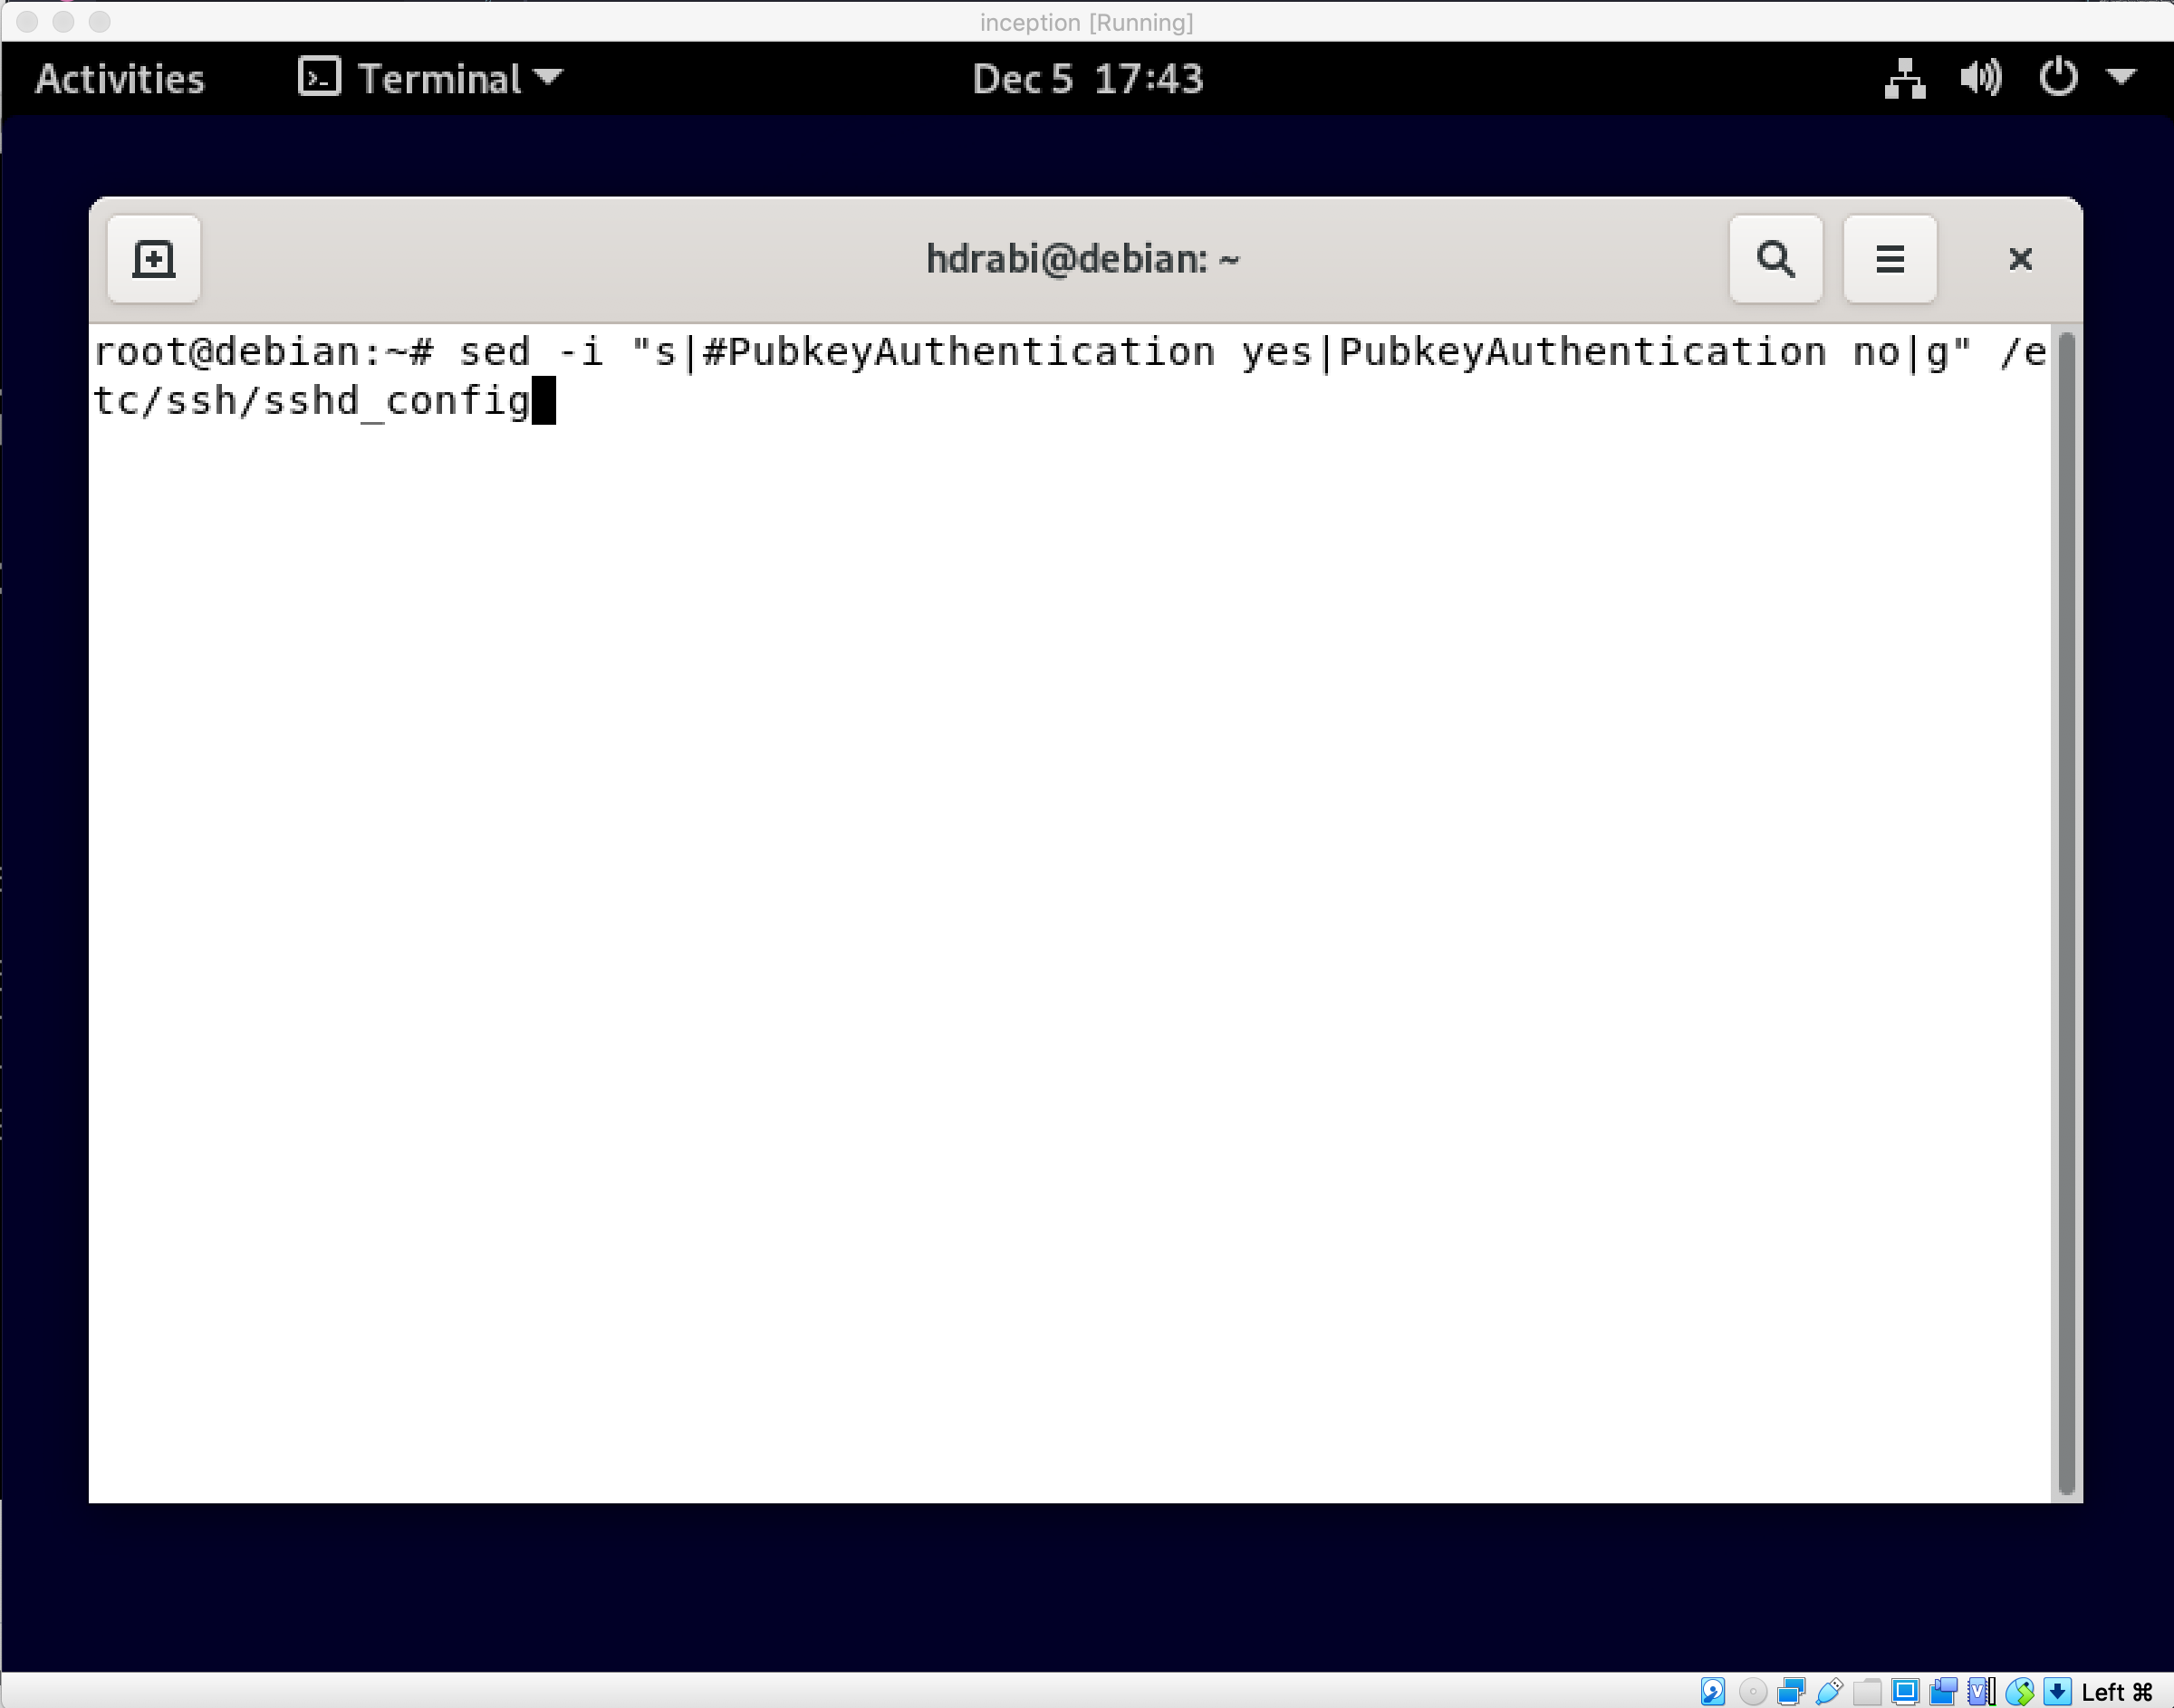Click the terminal search icon
Screen dimensions: 2174x1708
point(1775,259)
